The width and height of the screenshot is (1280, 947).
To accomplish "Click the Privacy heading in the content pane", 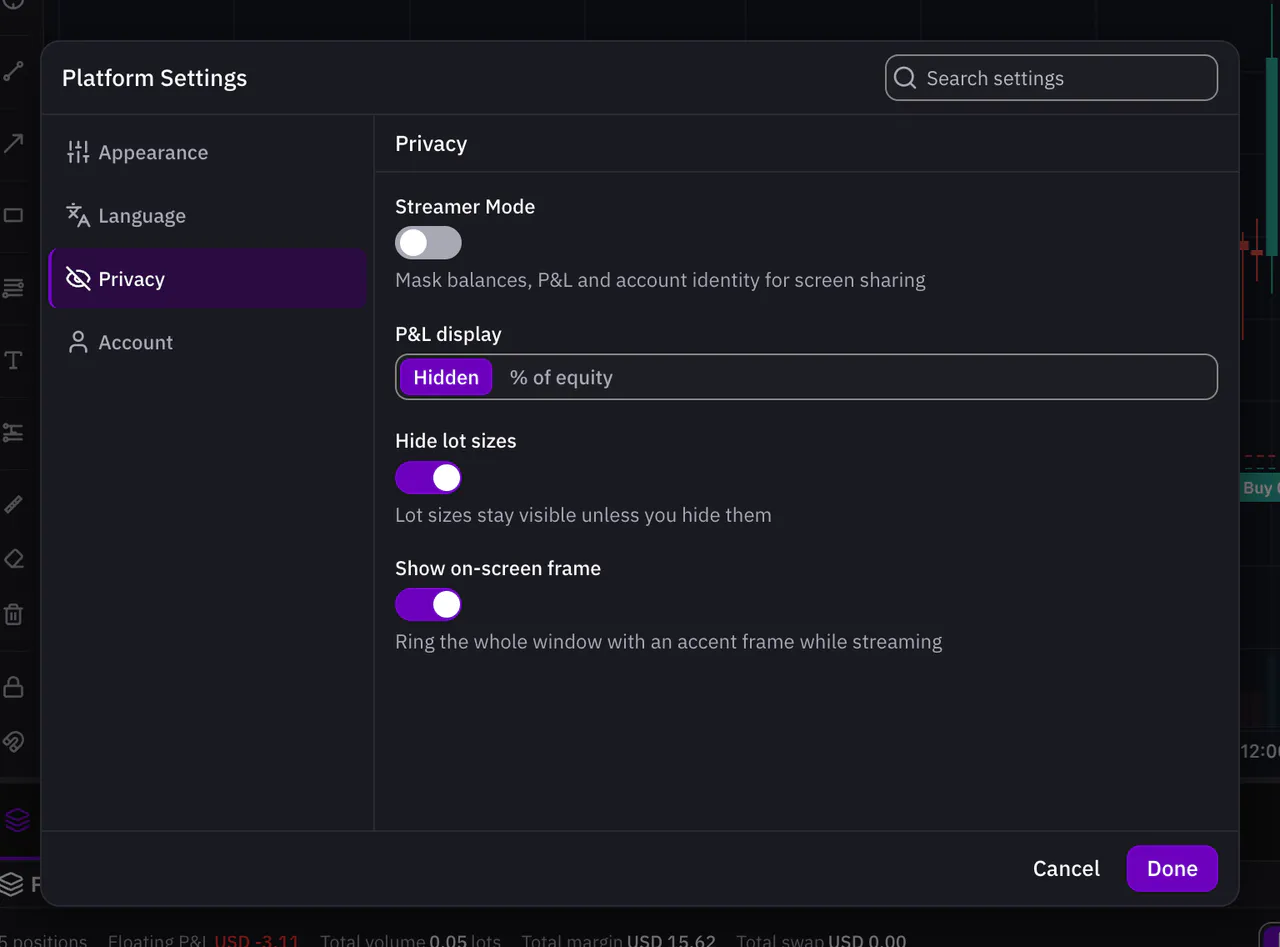I will coord(431,144).
